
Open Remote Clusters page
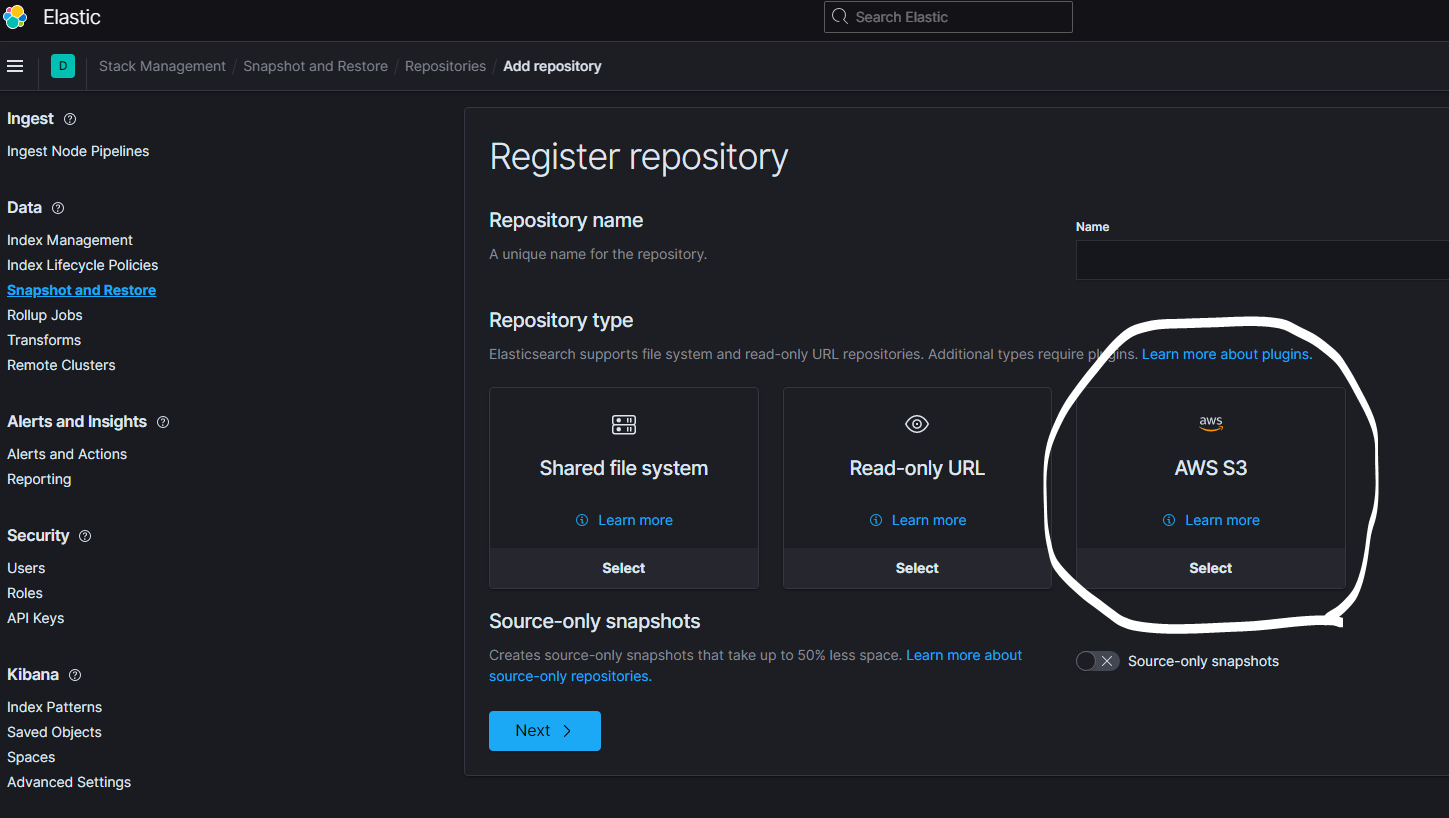[x=61, y=365]
